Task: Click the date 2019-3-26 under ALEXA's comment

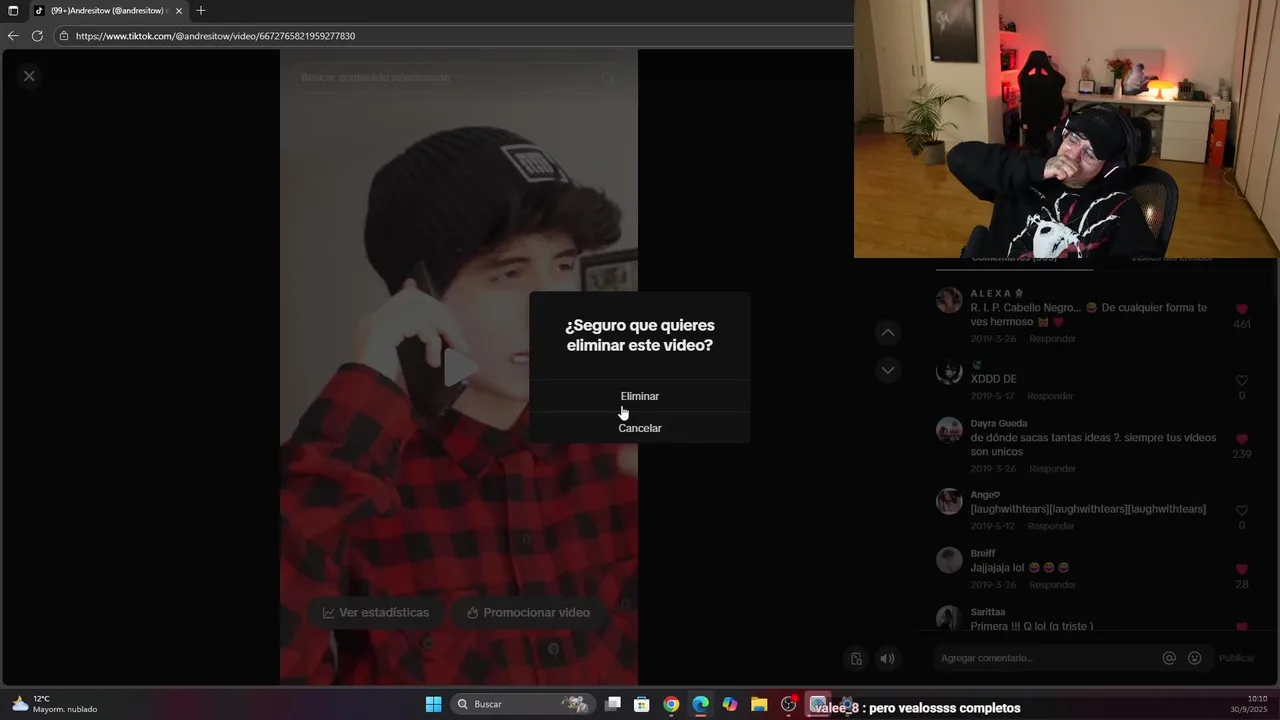Action: click(x=993, y=339)
